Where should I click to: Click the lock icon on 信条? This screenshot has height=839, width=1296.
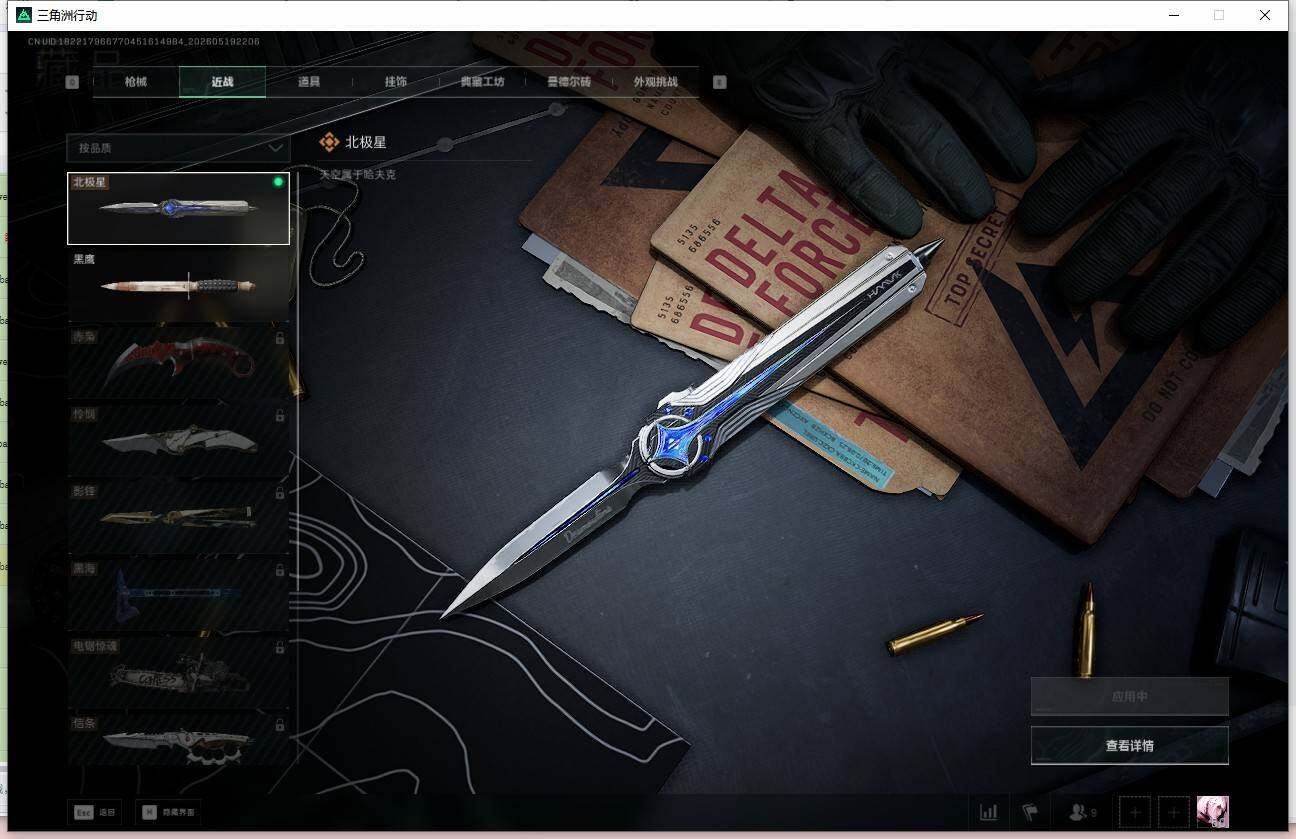point(279,724)
